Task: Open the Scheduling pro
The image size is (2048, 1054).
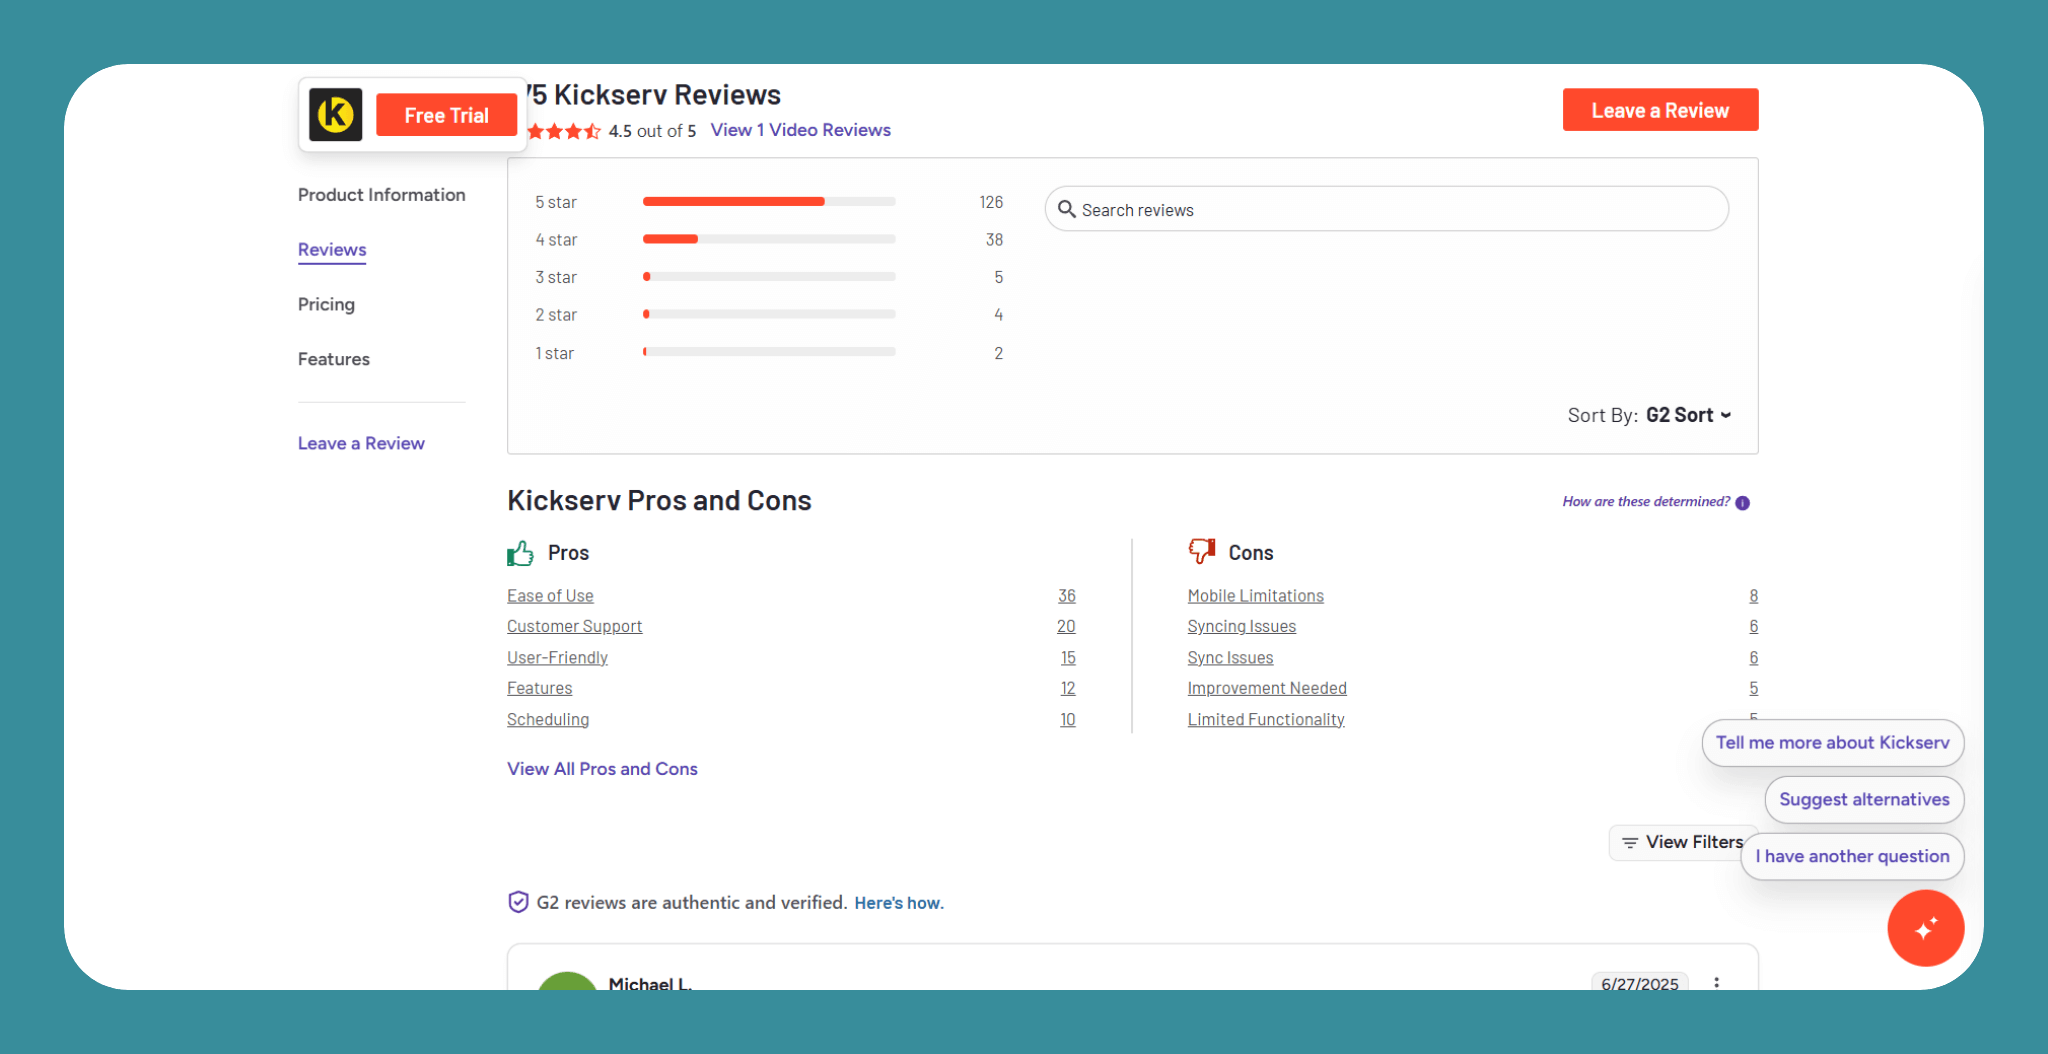Action: [548, 720]
